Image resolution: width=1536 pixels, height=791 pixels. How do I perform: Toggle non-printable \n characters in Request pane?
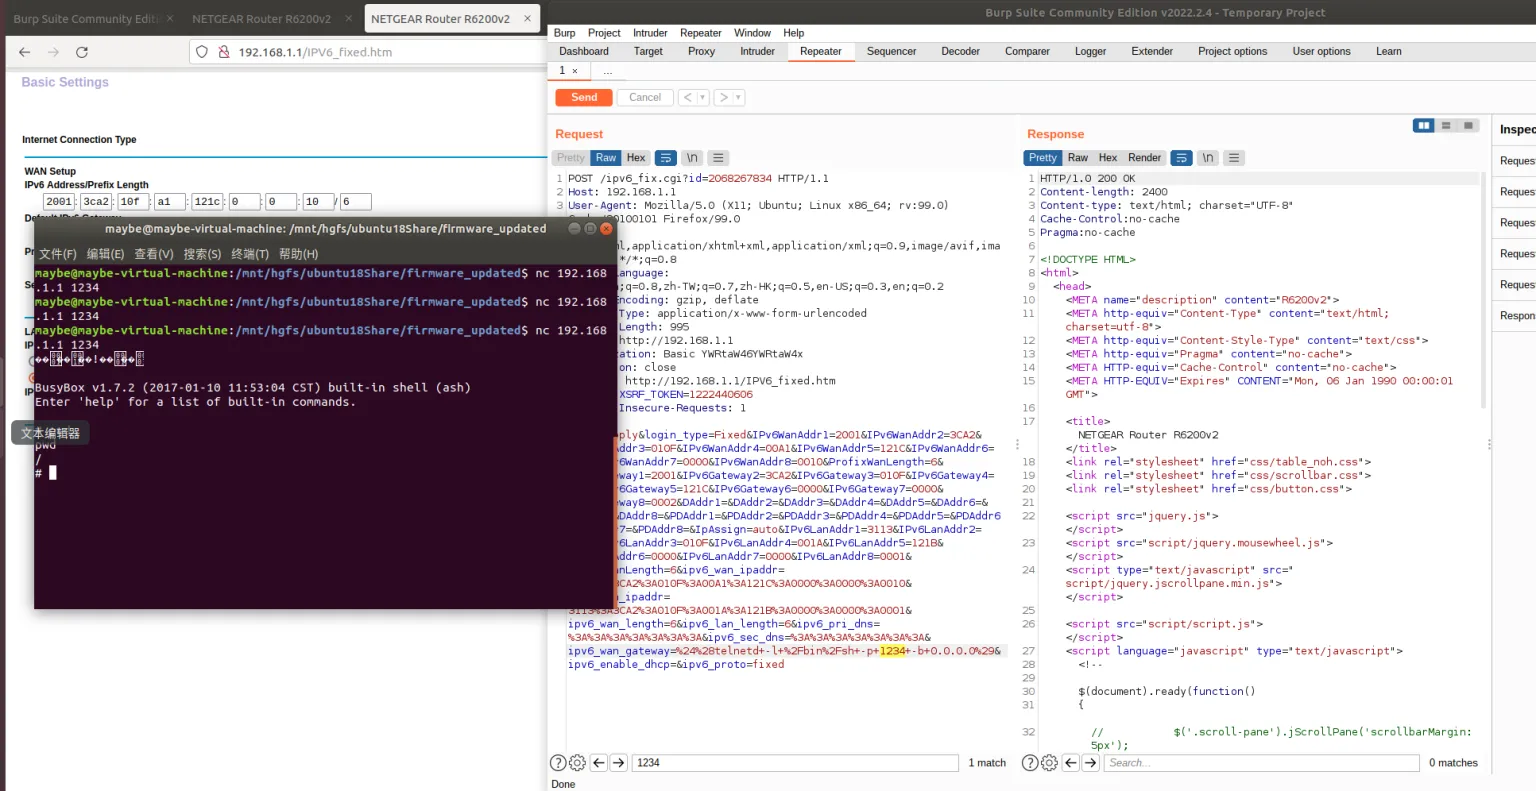click(x=692, y=158)
